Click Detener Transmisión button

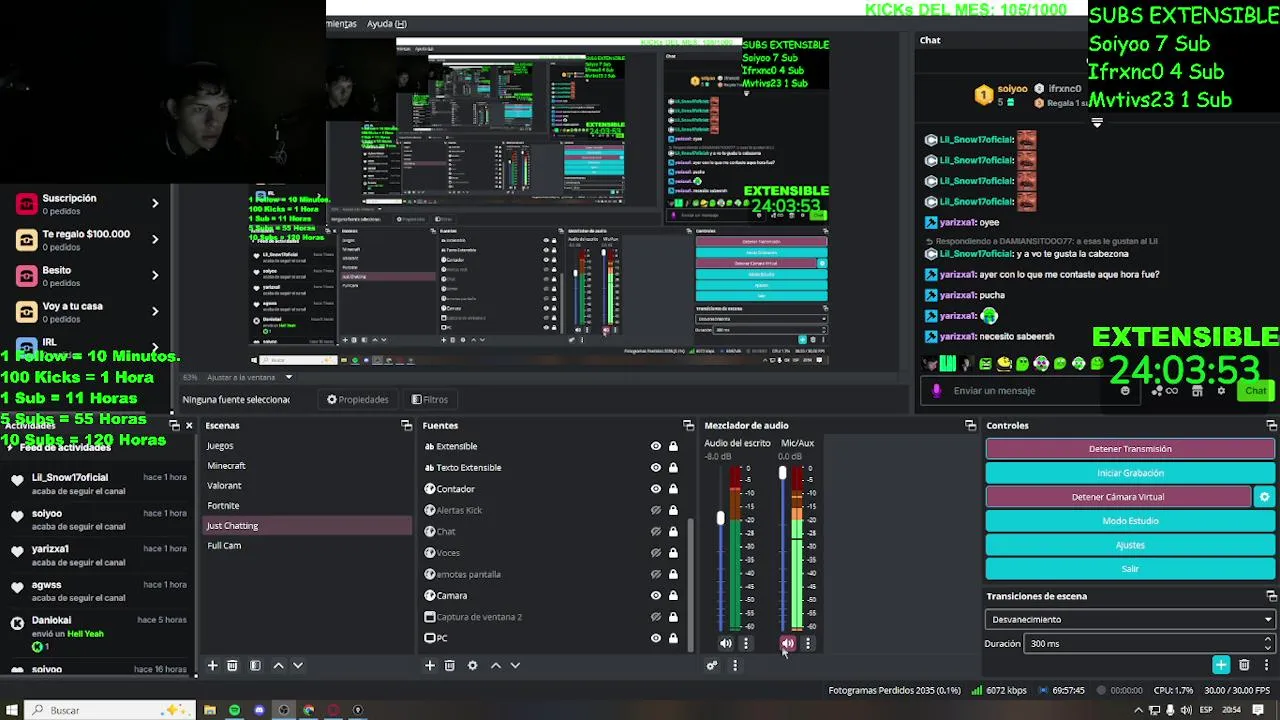1130,449
